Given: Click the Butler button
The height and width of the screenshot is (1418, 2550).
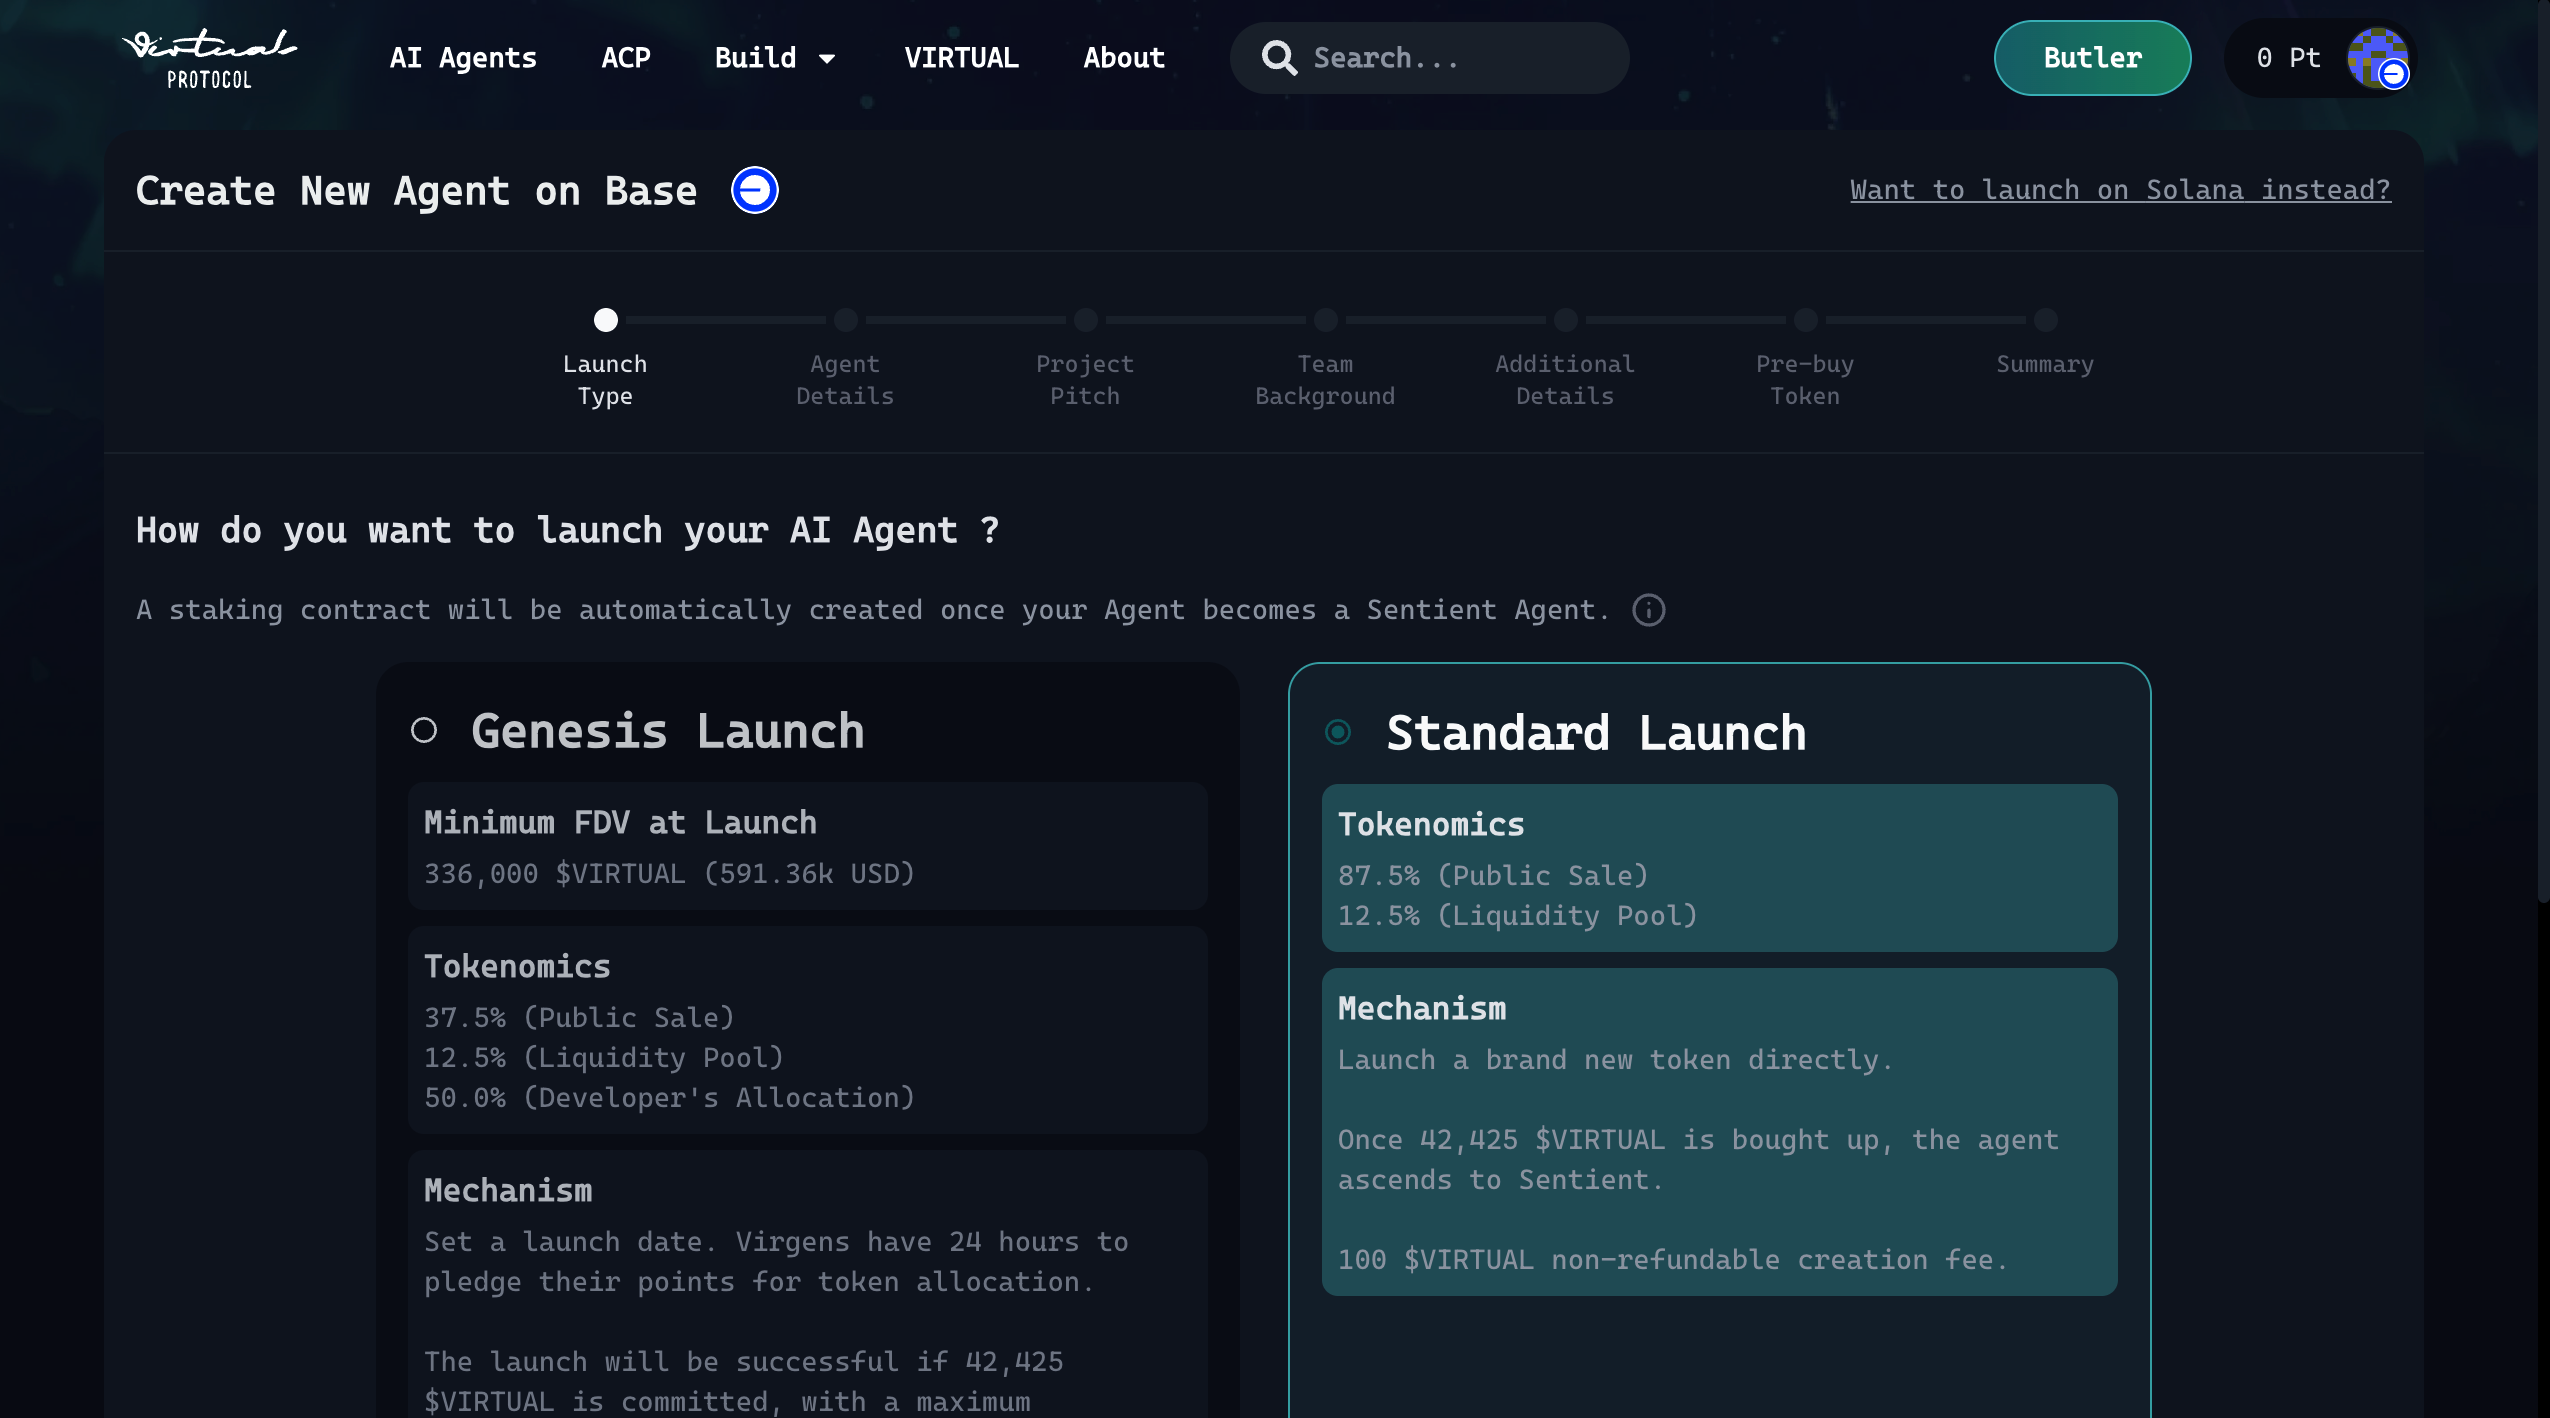Looking at the screenshot, I should click(2093, 58).
